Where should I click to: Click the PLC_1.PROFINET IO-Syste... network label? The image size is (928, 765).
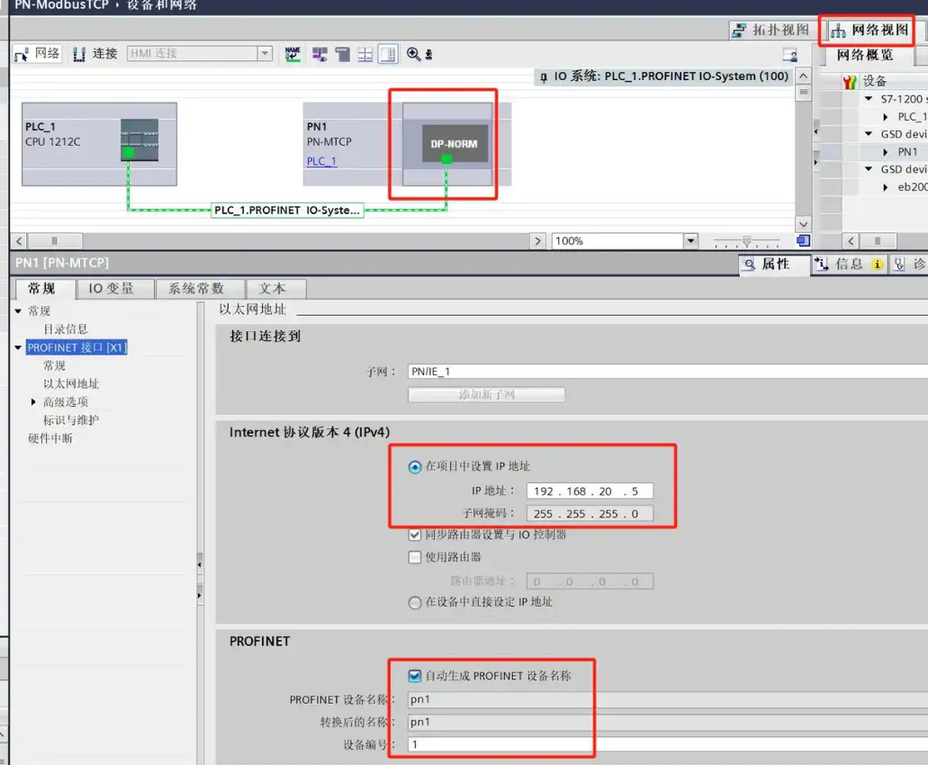pos(287,210)
